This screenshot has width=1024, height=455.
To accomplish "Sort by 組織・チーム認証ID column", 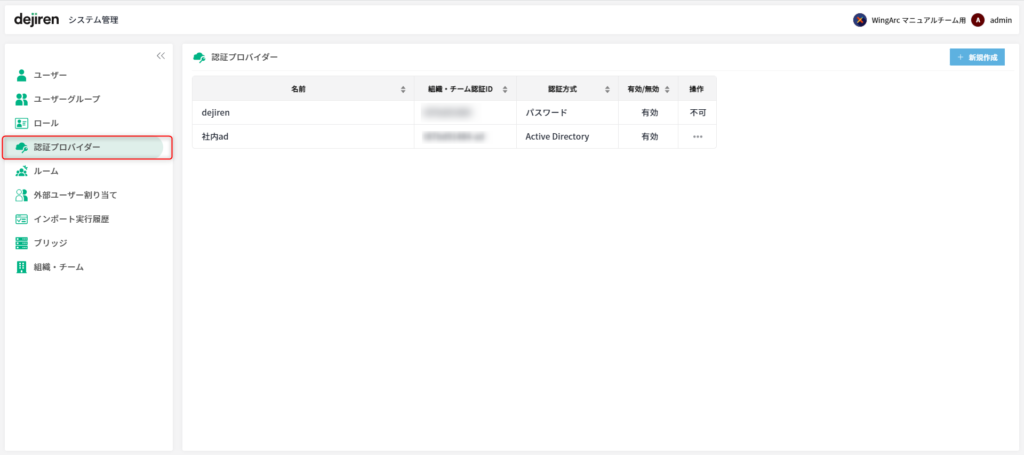I will click(x=506, y=89).
